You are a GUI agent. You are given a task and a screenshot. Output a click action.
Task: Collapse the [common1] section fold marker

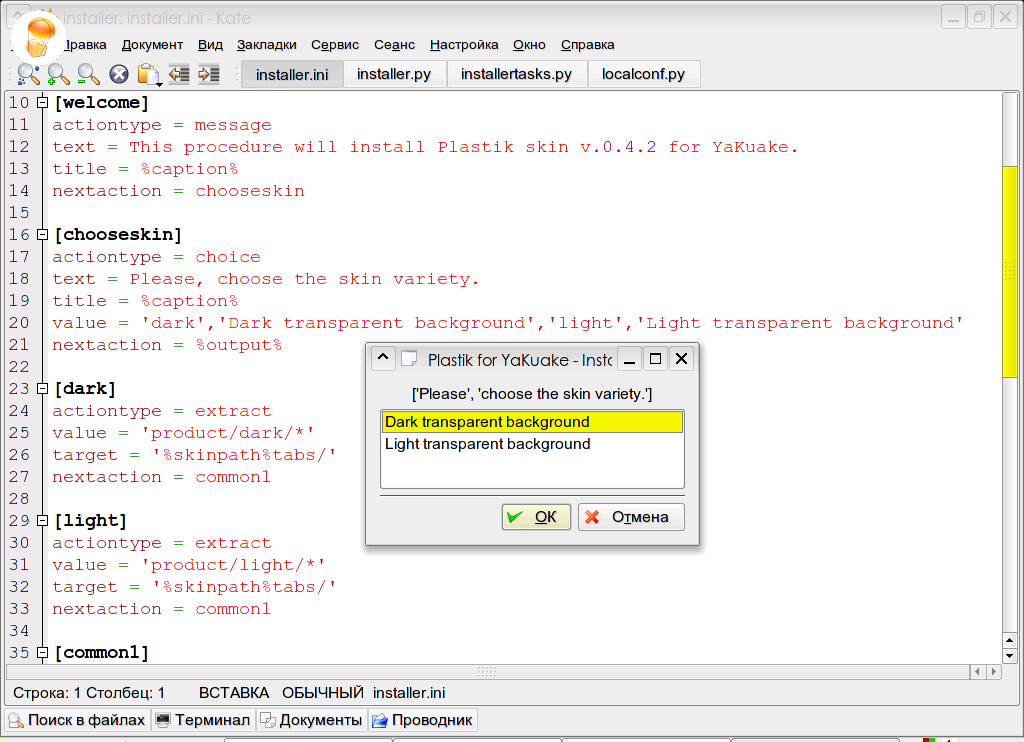(42, 653)
